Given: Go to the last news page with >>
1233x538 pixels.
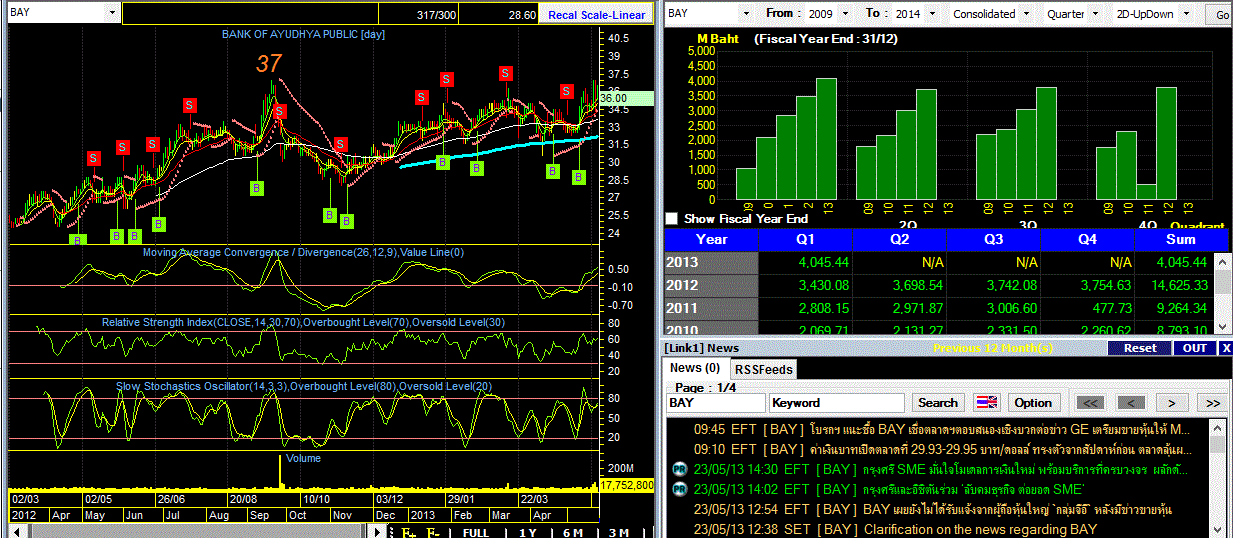Looking at the screenshot, I should [x=1212, y=403].
